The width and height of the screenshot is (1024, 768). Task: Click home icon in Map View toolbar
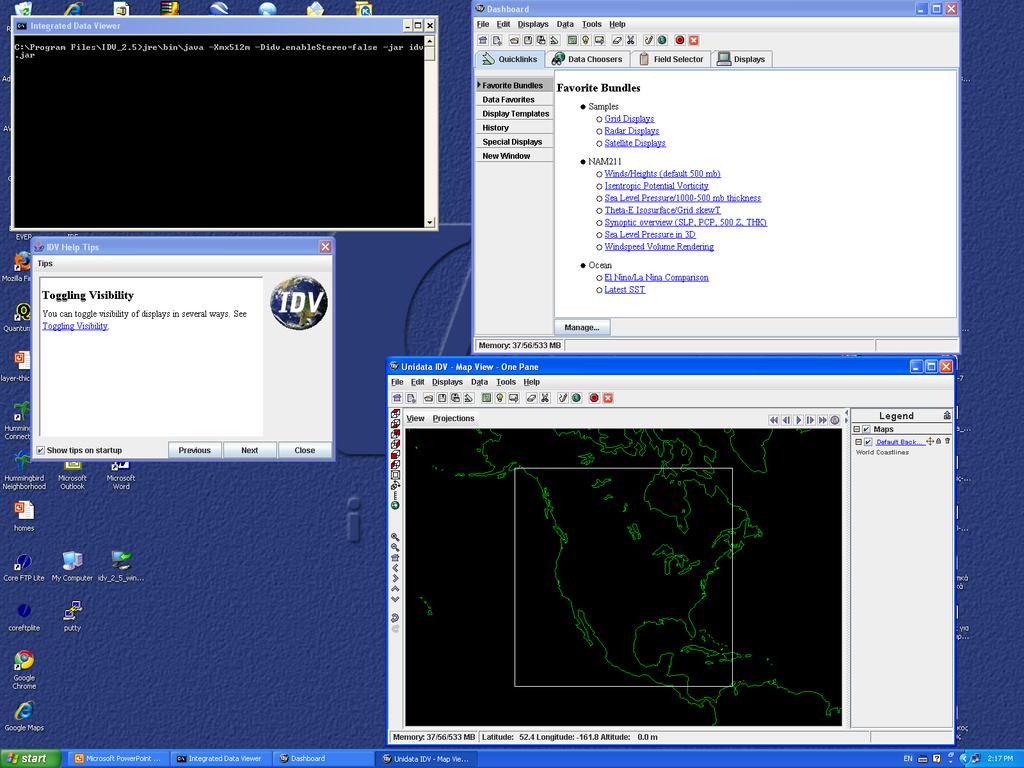coord(397,398)
